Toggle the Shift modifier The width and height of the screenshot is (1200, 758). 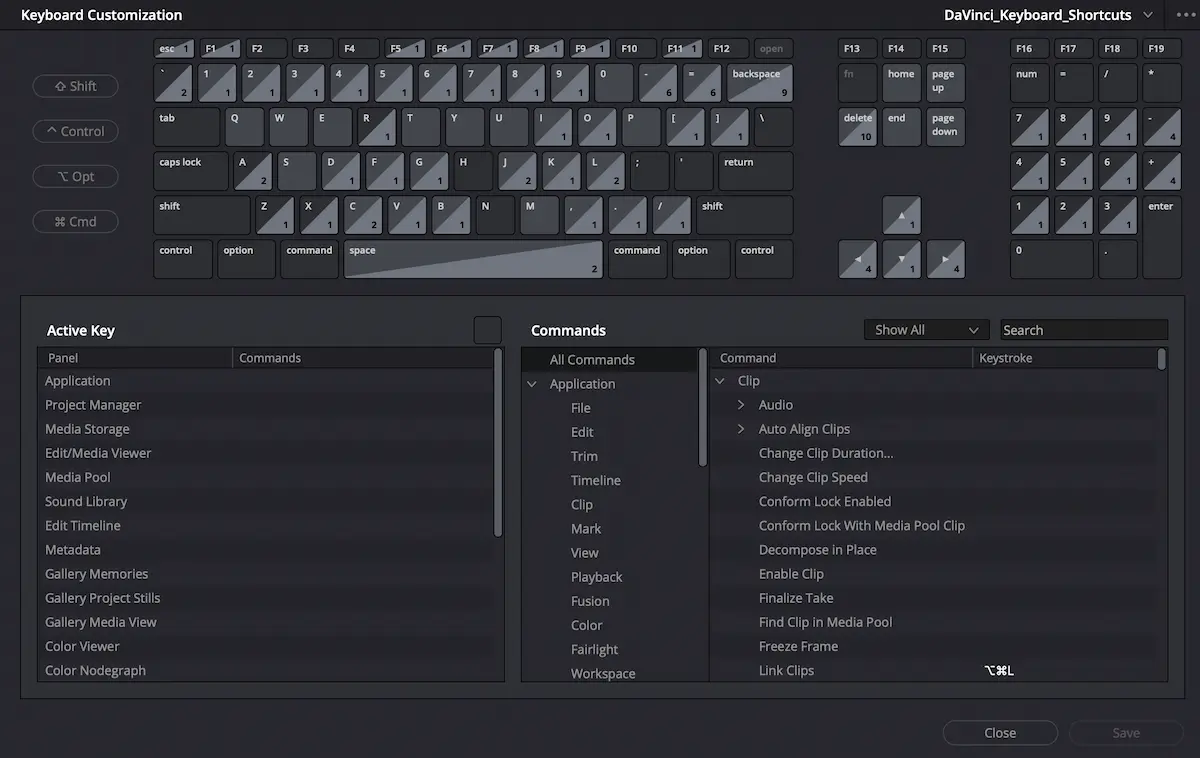click(x=75, y=86)
